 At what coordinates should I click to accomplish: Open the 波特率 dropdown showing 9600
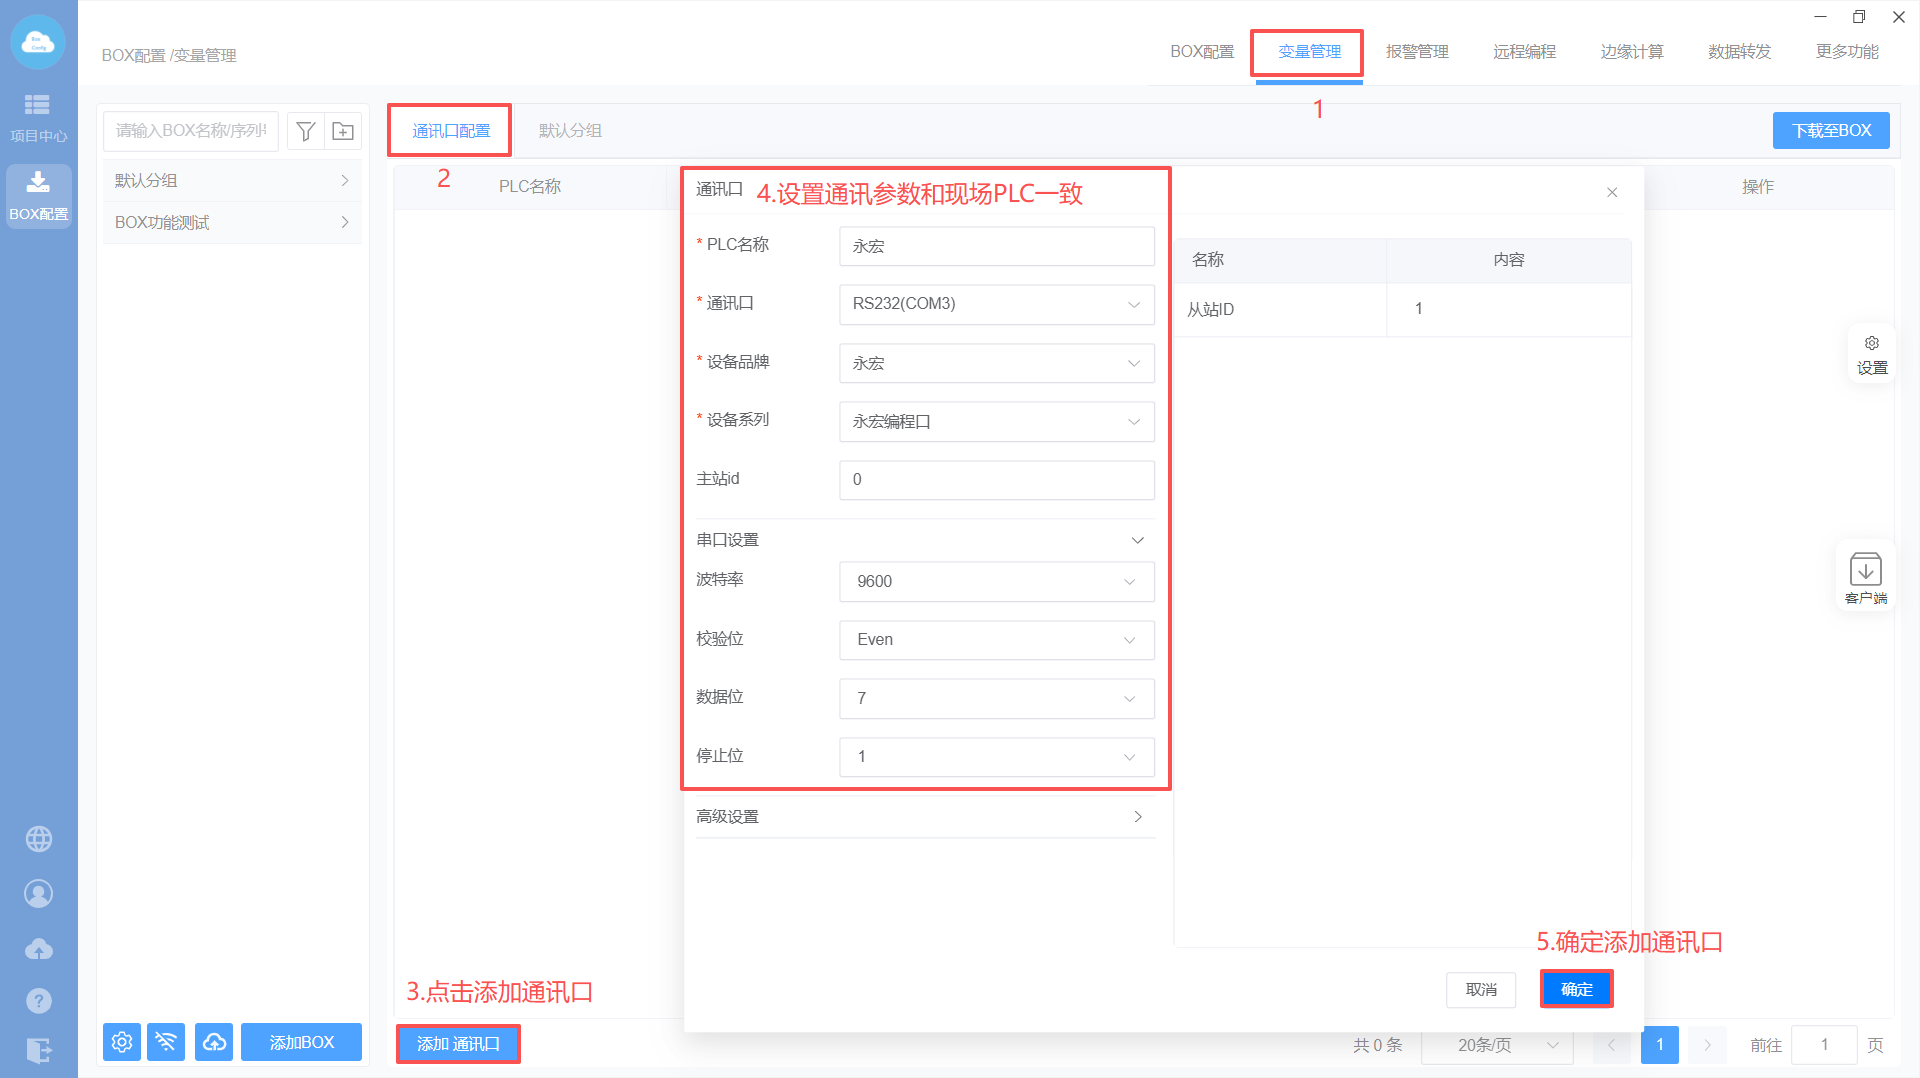(996, 582)
